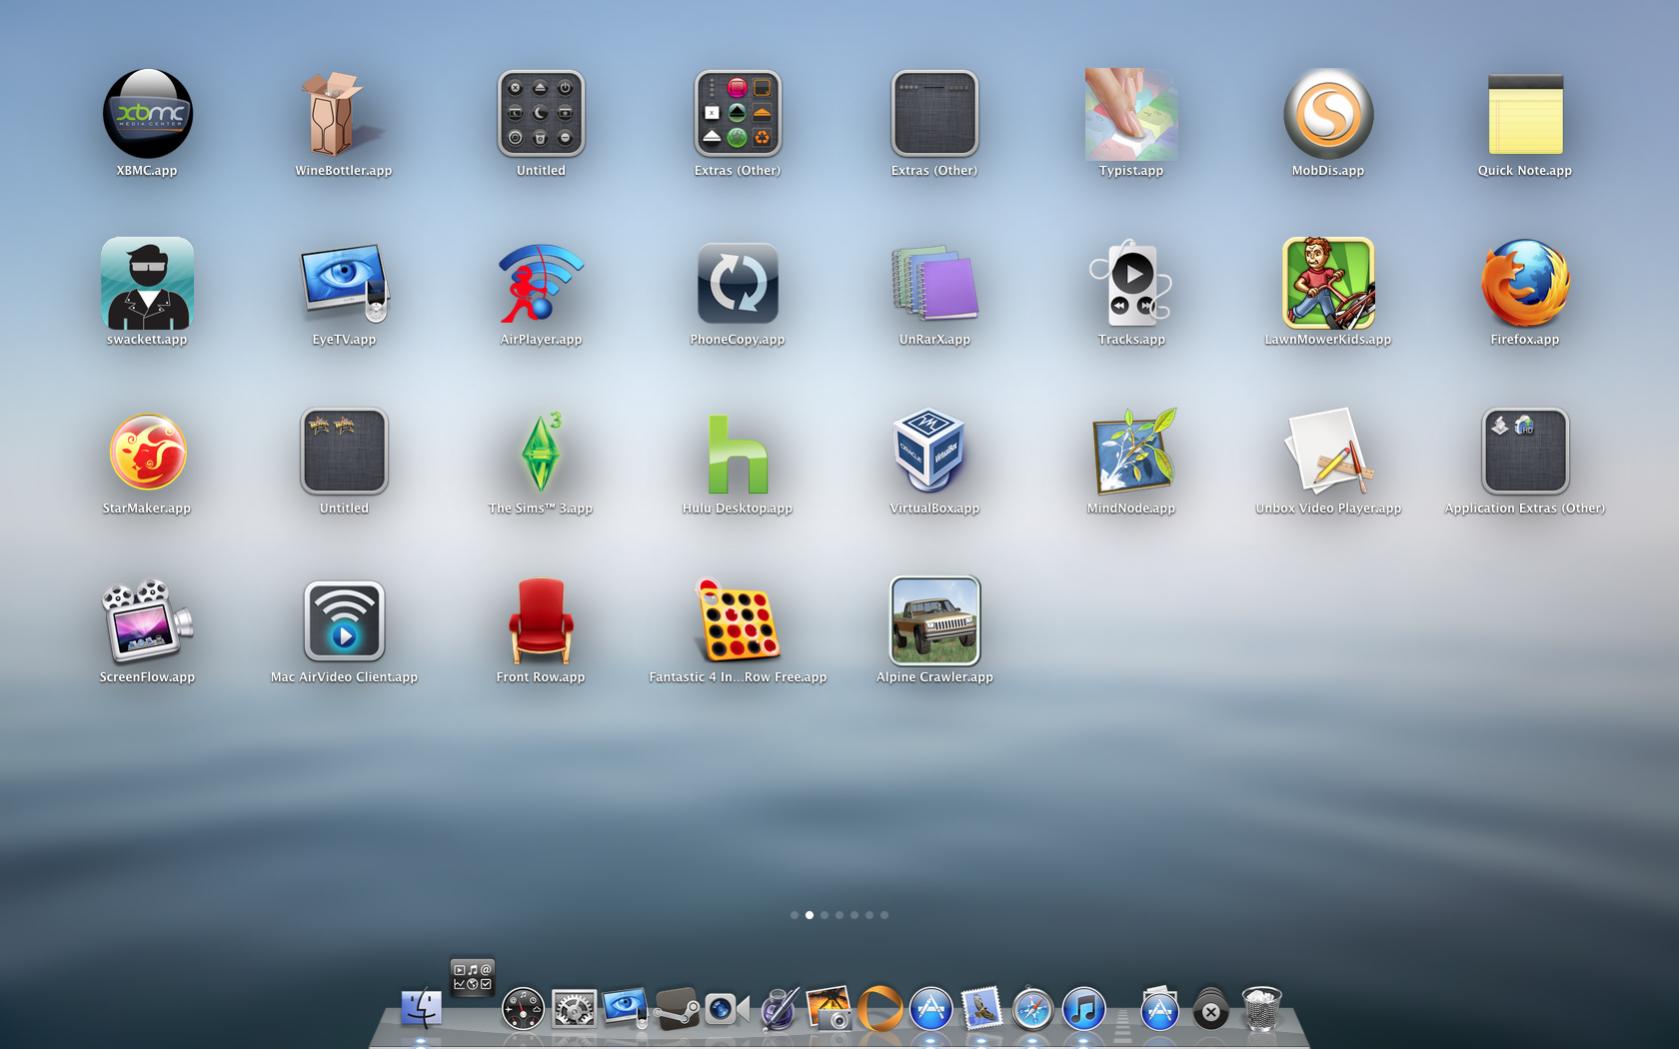Open the Untitled folder with system control icons
Screen dimensions: 1679x1049
click(540, 113)
